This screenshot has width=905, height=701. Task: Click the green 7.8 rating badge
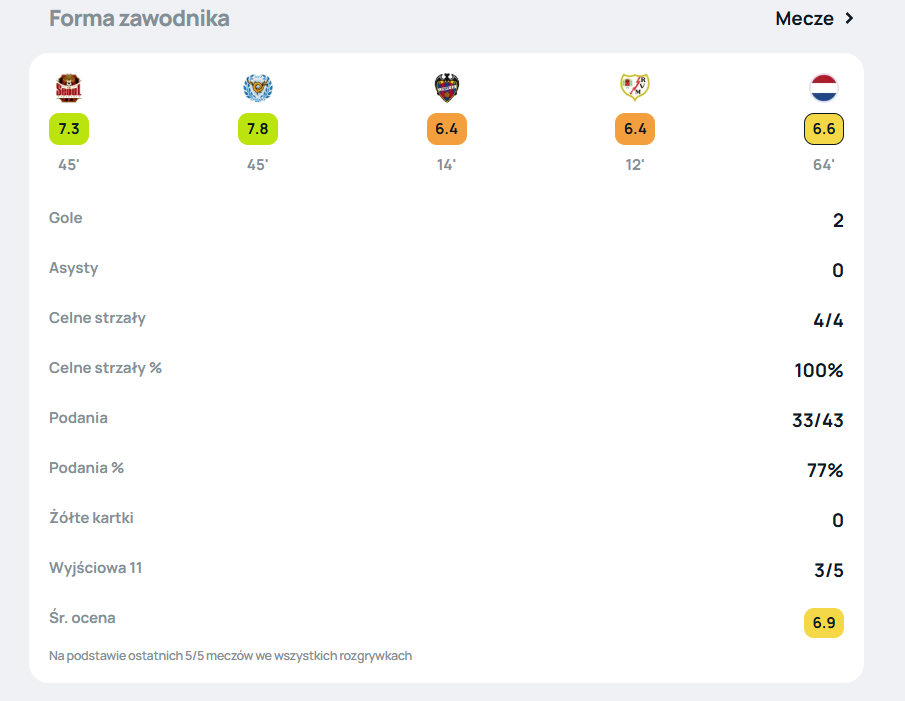pyautogui.click(x=257, y=129)
